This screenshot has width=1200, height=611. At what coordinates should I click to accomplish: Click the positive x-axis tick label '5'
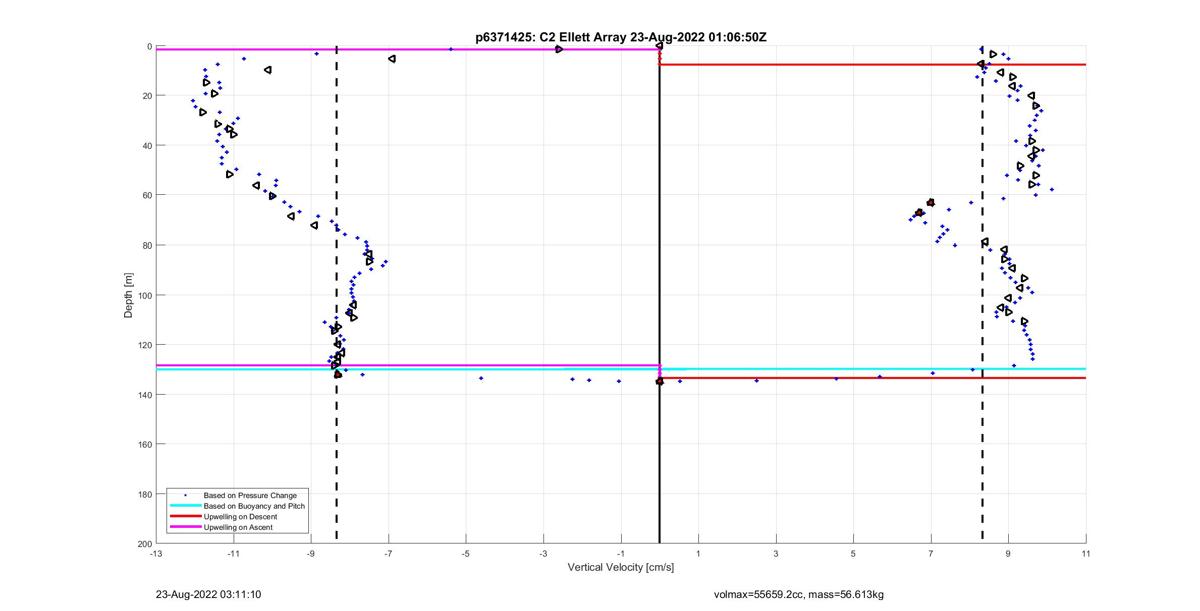[853, 553]
